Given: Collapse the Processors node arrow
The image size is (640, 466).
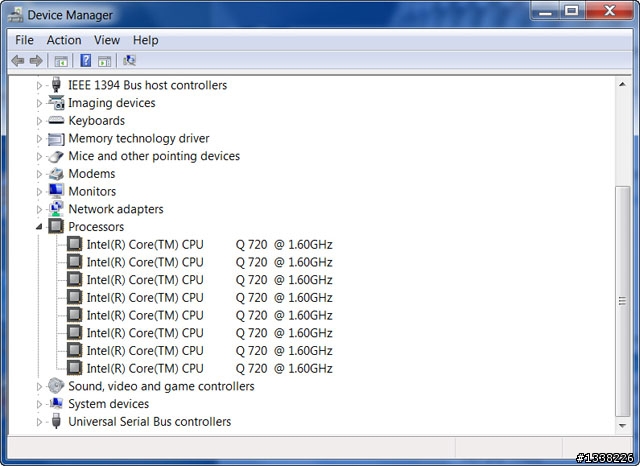Looking at the screenshot, I should click(39, 226).
